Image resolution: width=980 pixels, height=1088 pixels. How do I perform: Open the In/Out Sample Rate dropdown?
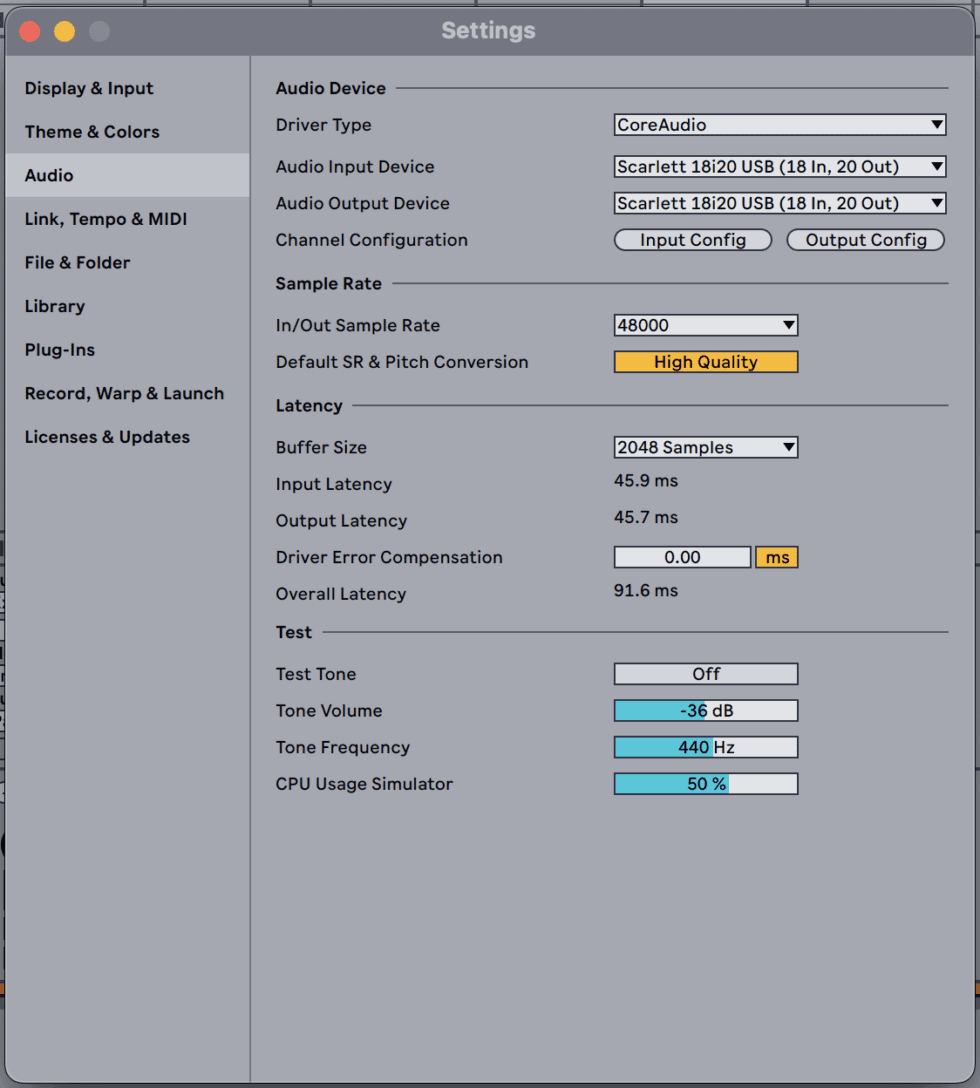coord(706,325)
